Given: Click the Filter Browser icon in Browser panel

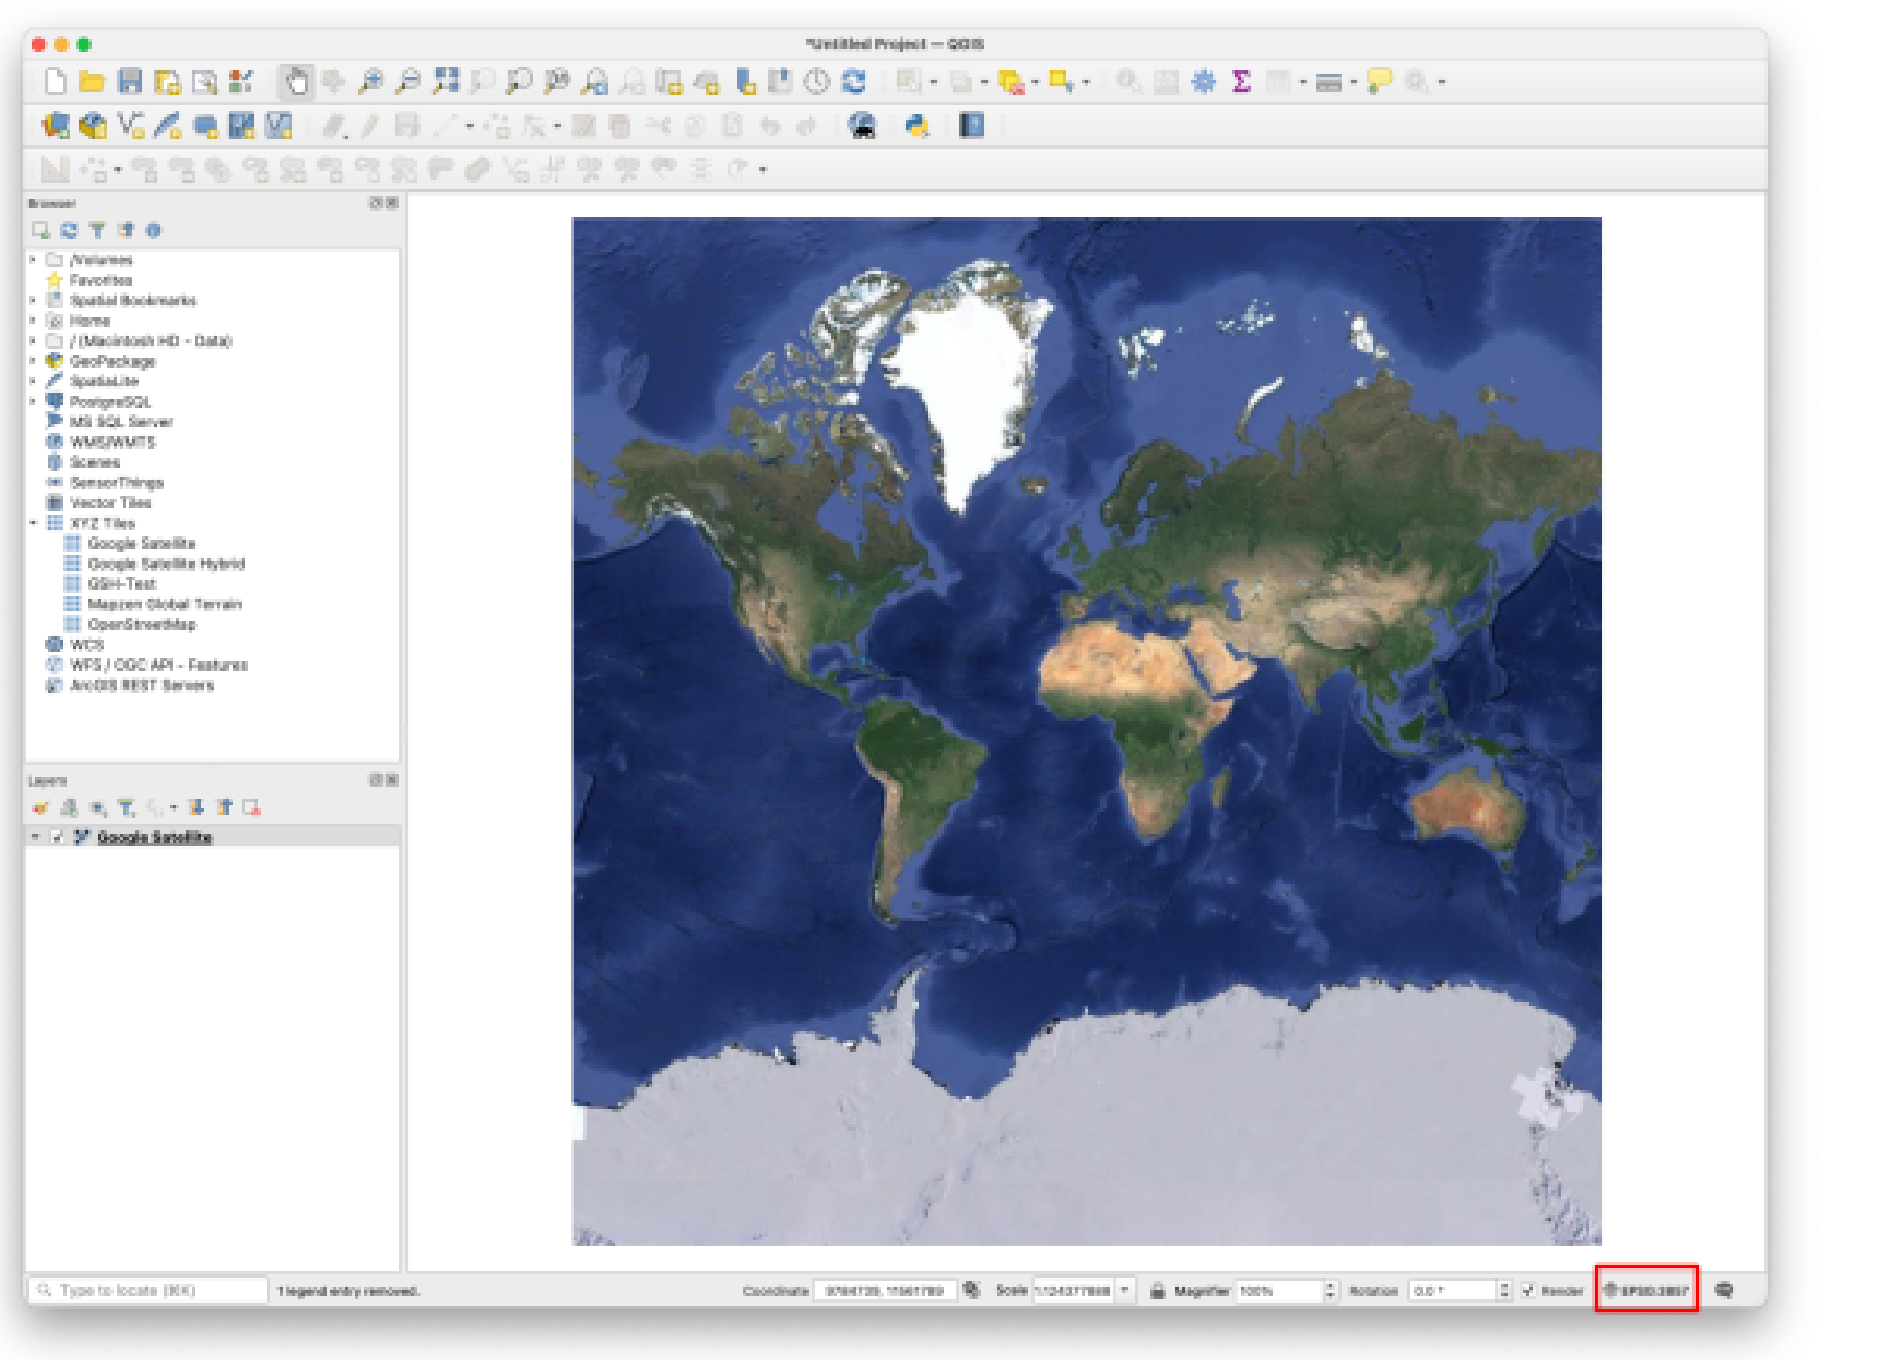Looking at the screenshot, I should (97, 230).
